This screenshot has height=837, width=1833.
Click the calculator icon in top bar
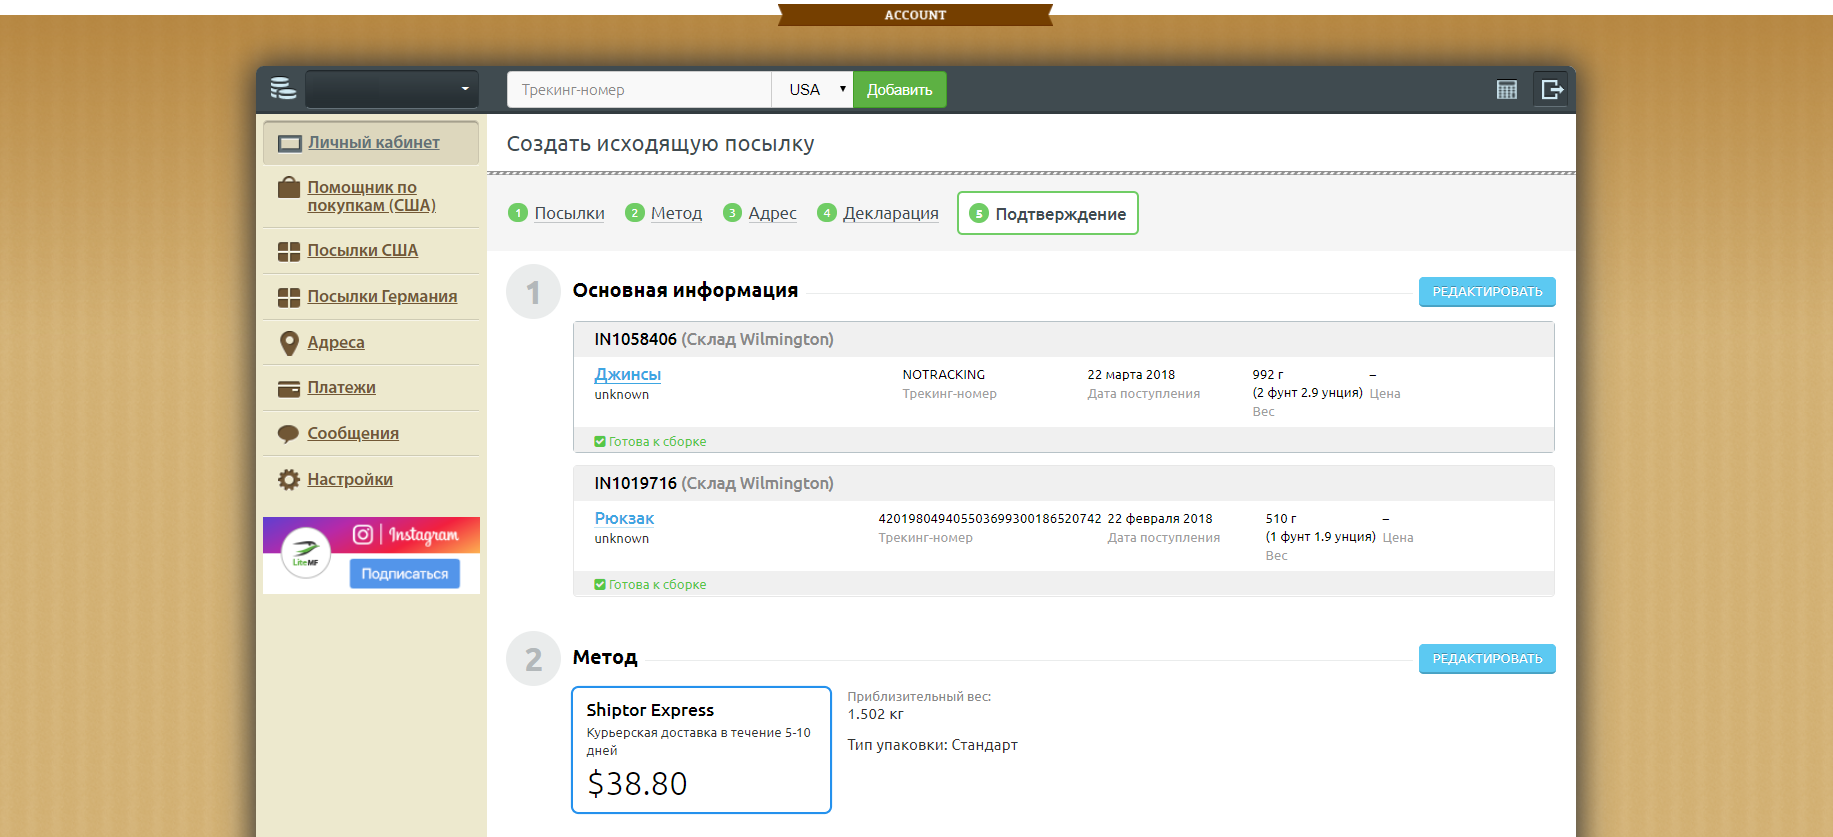tap(1506, 90)
